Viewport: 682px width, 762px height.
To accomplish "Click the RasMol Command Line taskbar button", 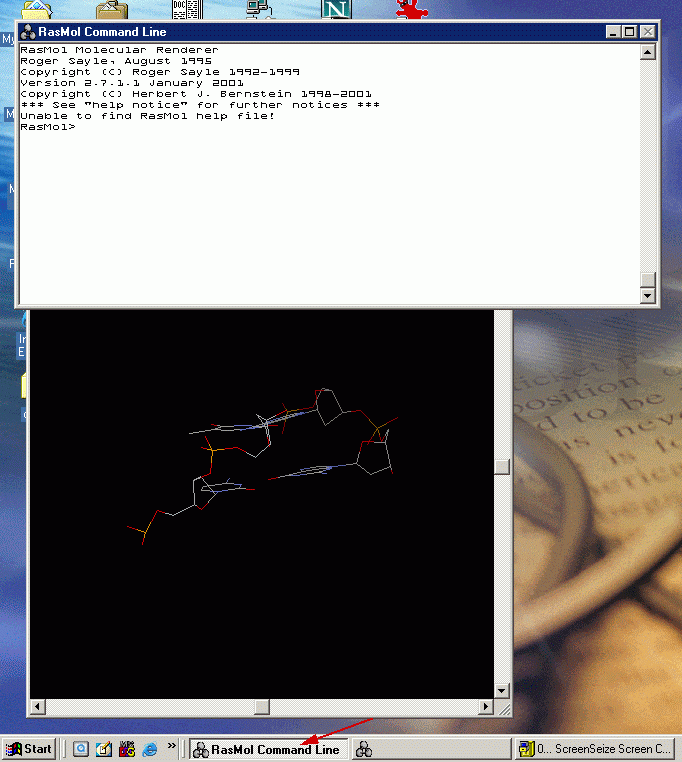I will tap(269, 749).
